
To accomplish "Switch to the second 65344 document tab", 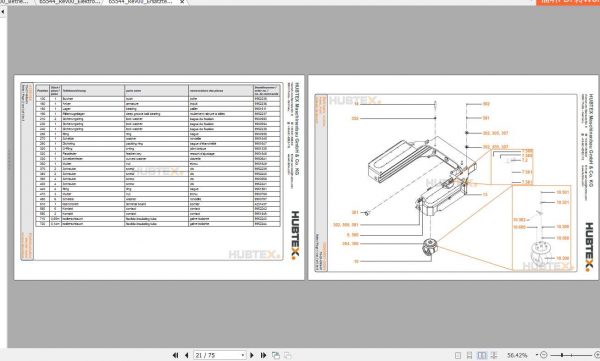I will 69,2.
